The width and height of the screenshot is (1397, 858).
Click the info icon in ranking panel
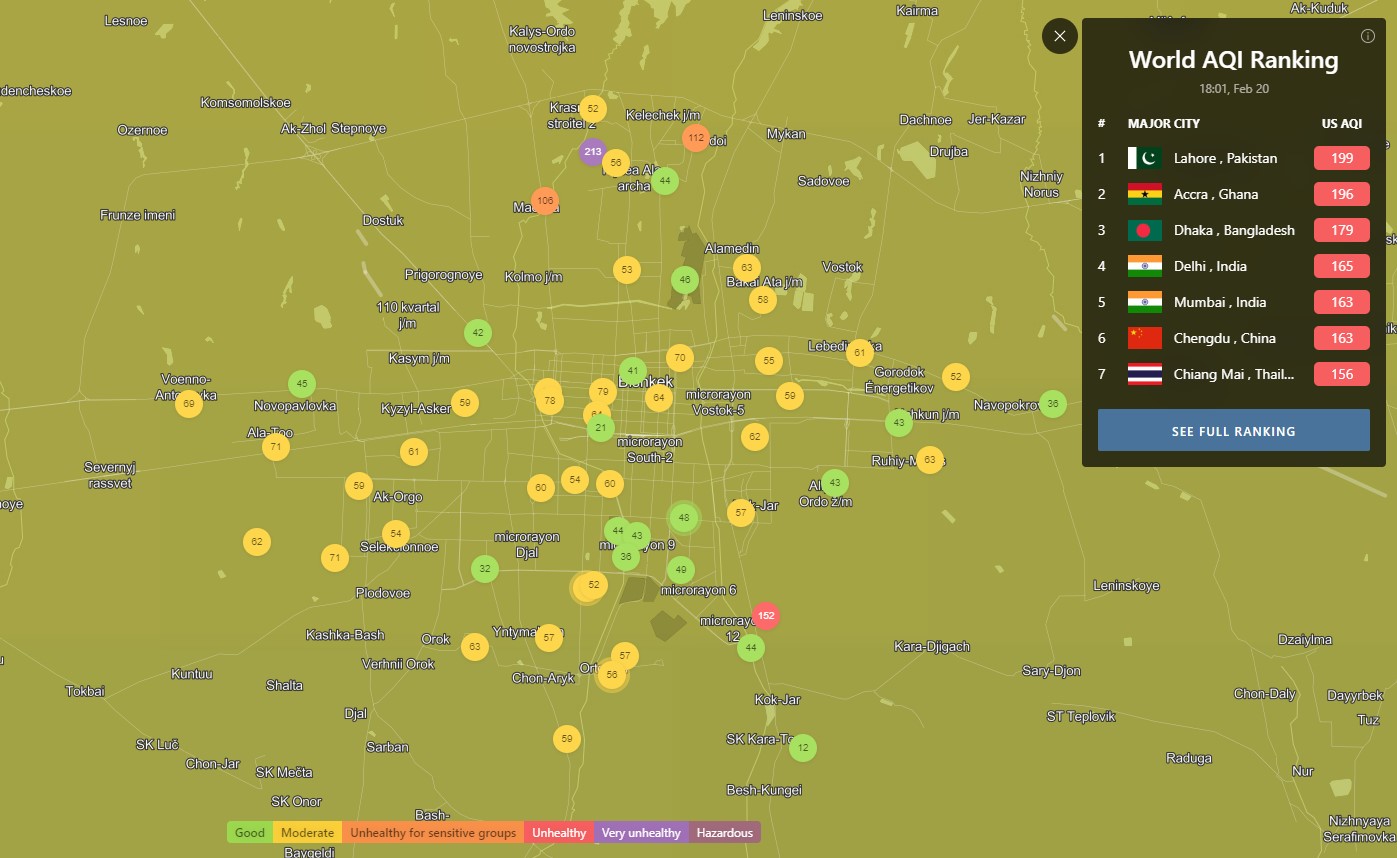click(1368, 36)
